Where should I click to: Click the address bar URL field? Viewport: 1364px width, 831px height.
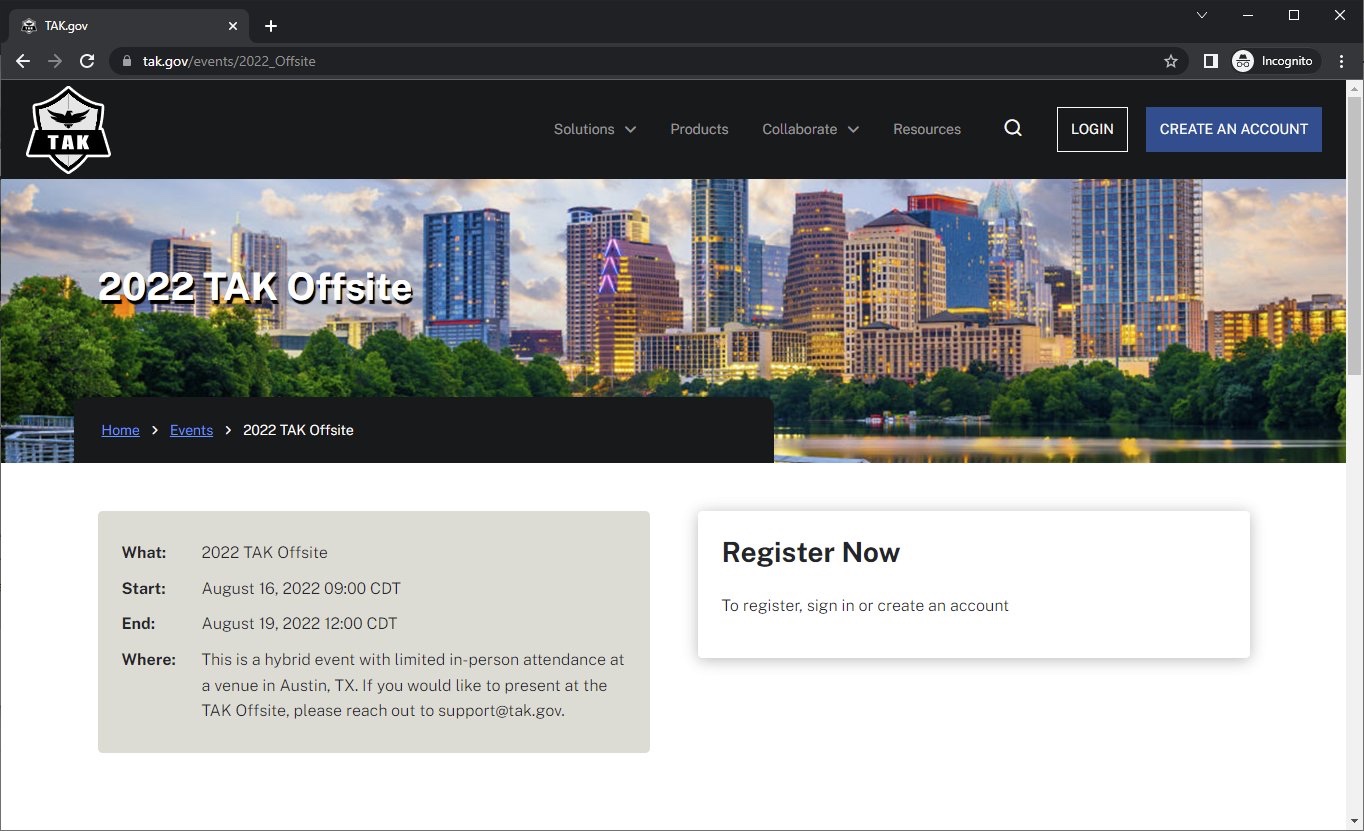coord(650,61)
